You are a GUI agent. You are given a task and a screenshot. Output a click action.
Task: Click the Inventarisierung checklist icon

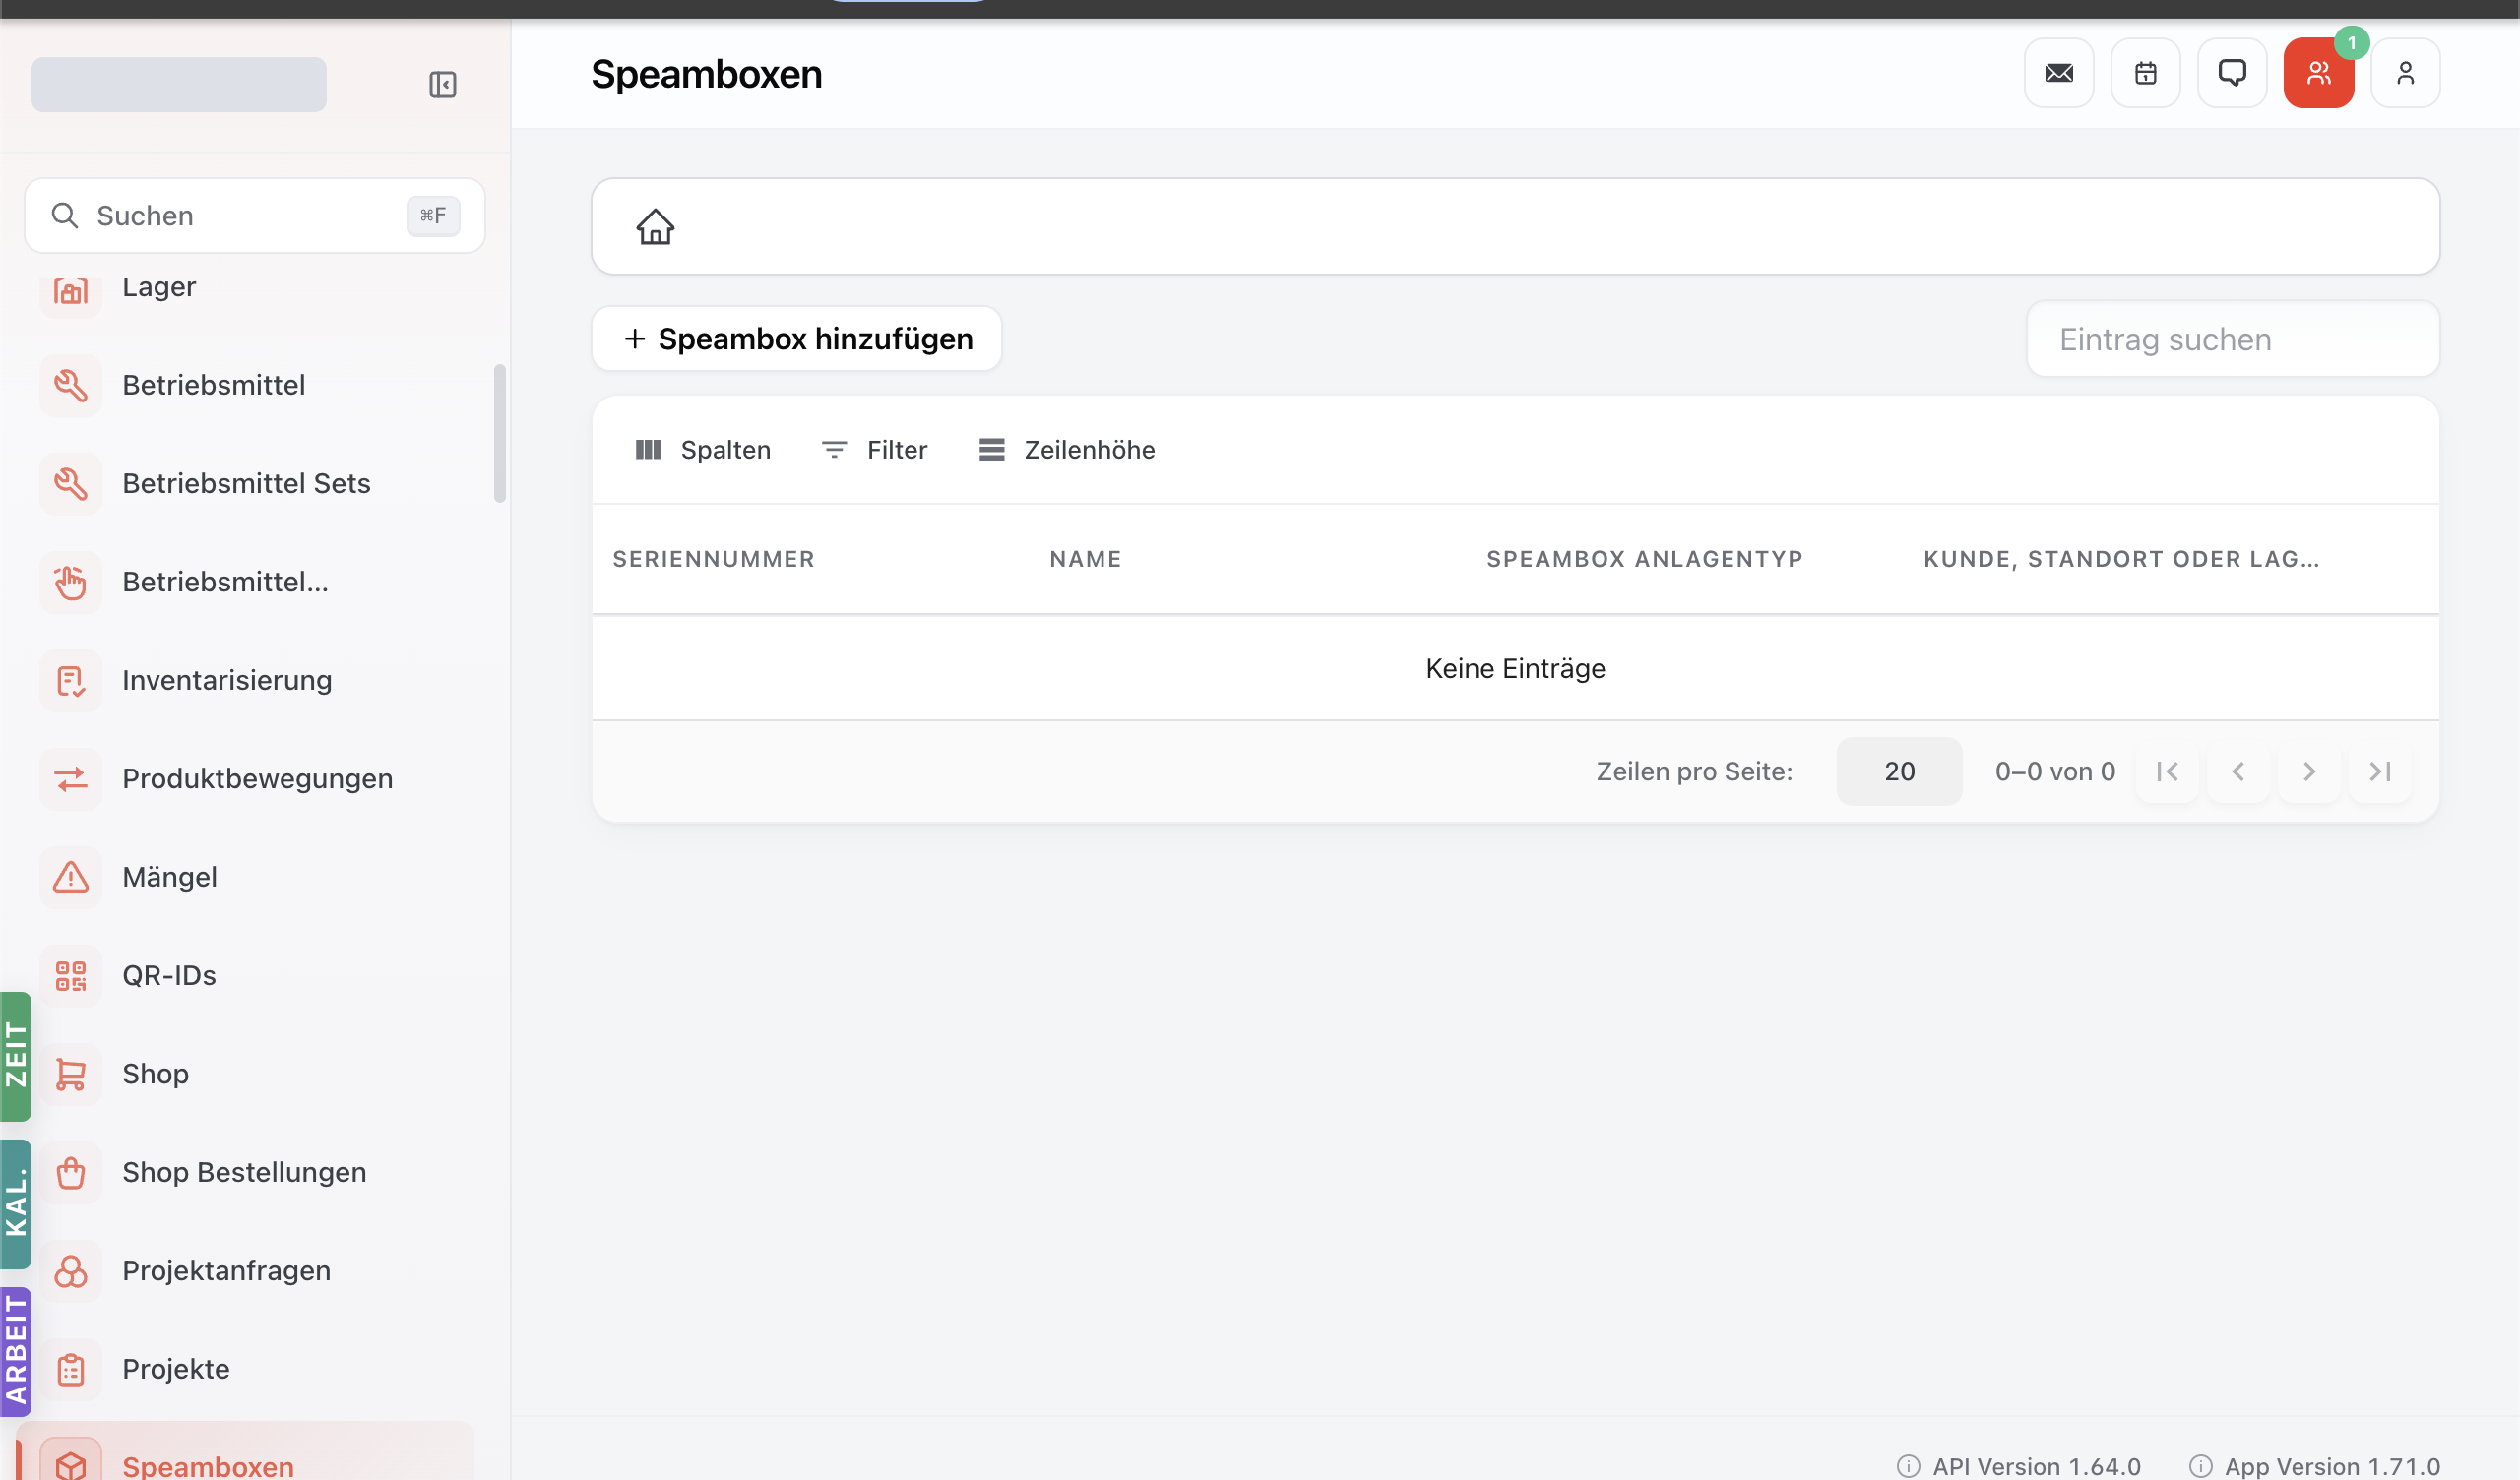point(70,680)
